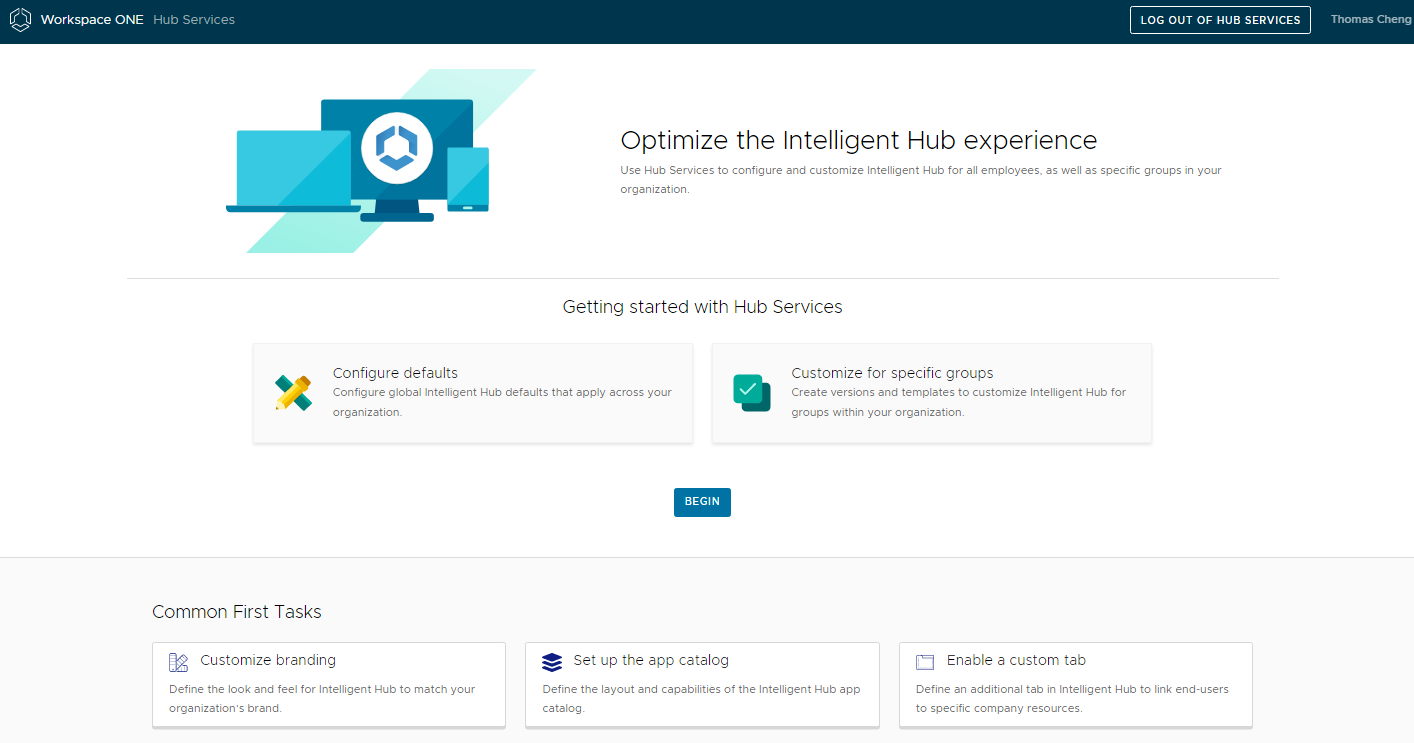This screenshot has height=743, width=1414.
Task: Select the Hub Services header label
Action: coord(193,19)
